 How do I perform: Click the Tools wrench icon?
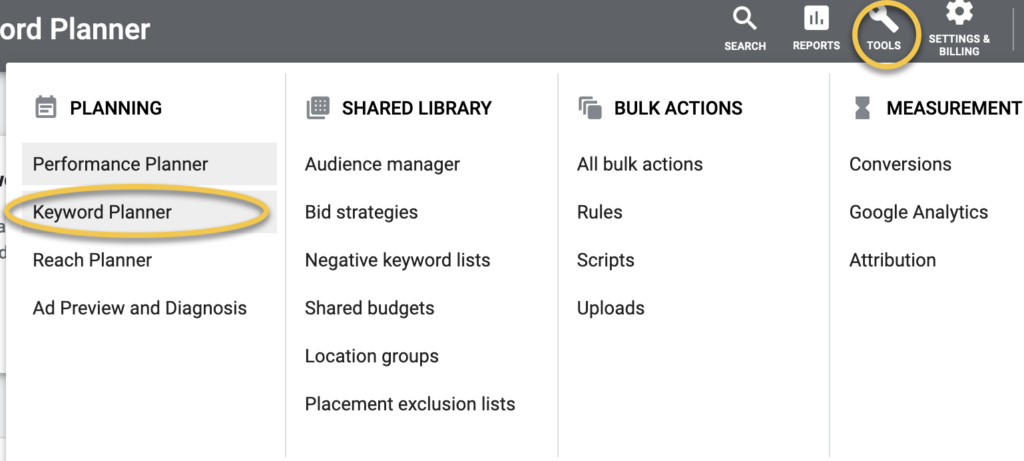(883, 19)
